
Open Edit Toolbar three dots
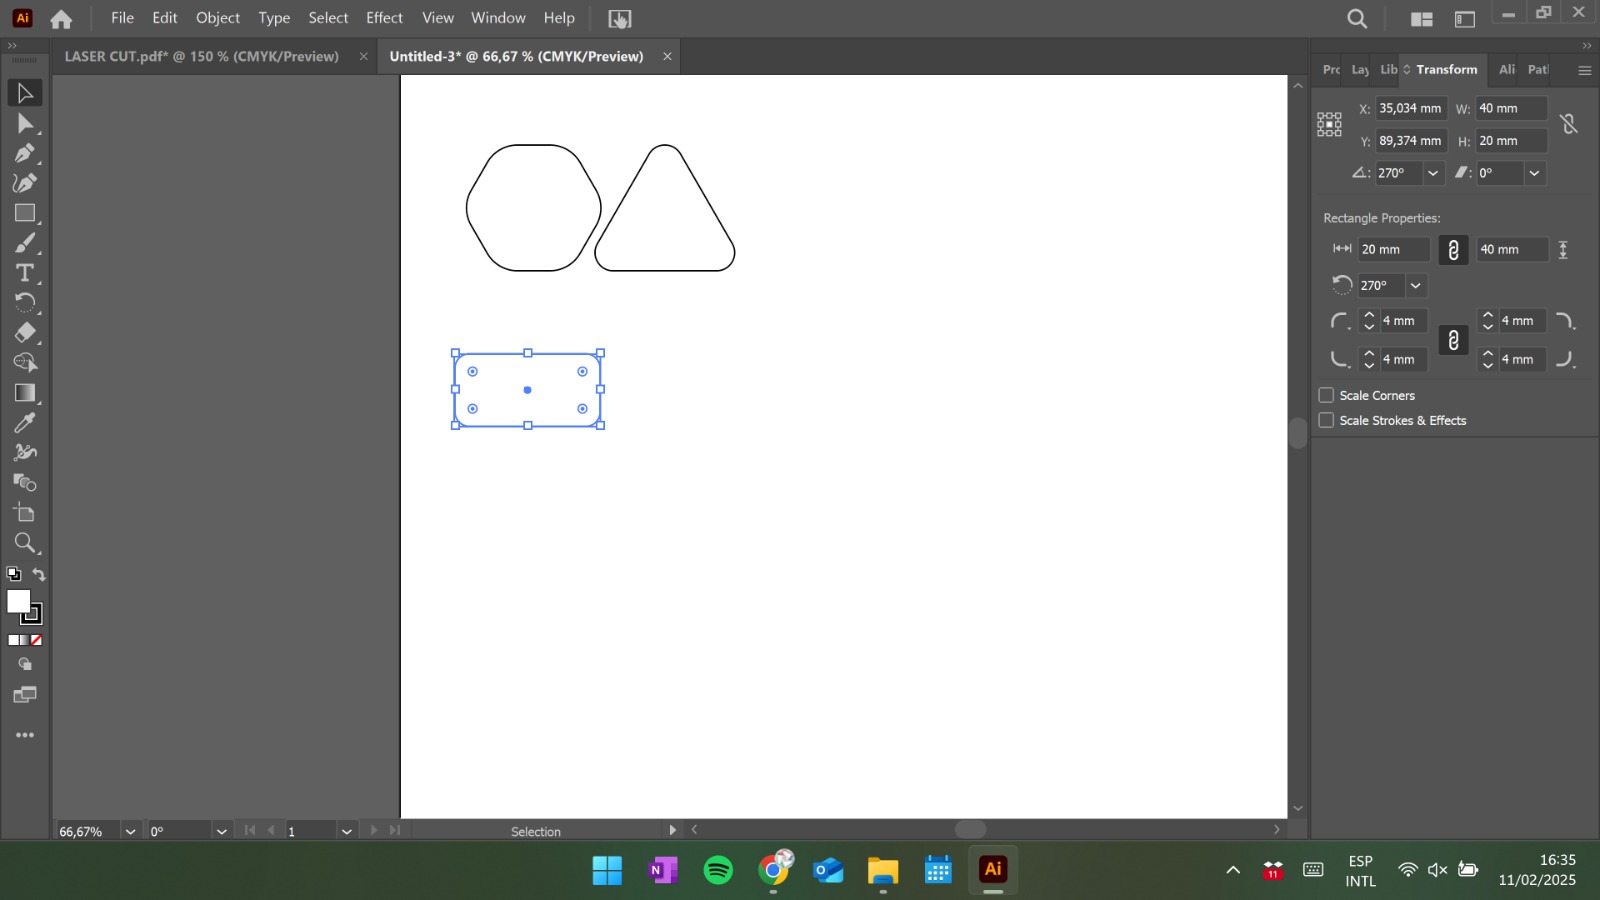coord(25,735)
